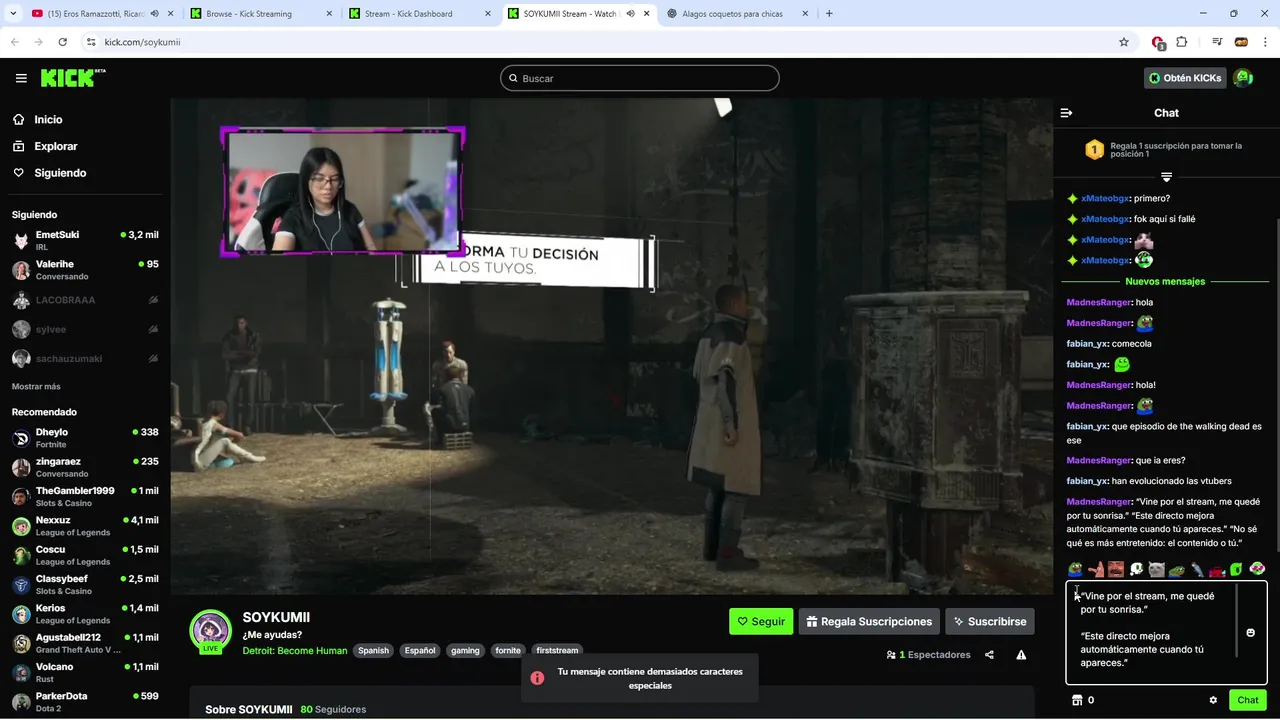Focus the Buscar search field
The width and height of the screenshot is (1280, 720).
(x=640, y=78)
